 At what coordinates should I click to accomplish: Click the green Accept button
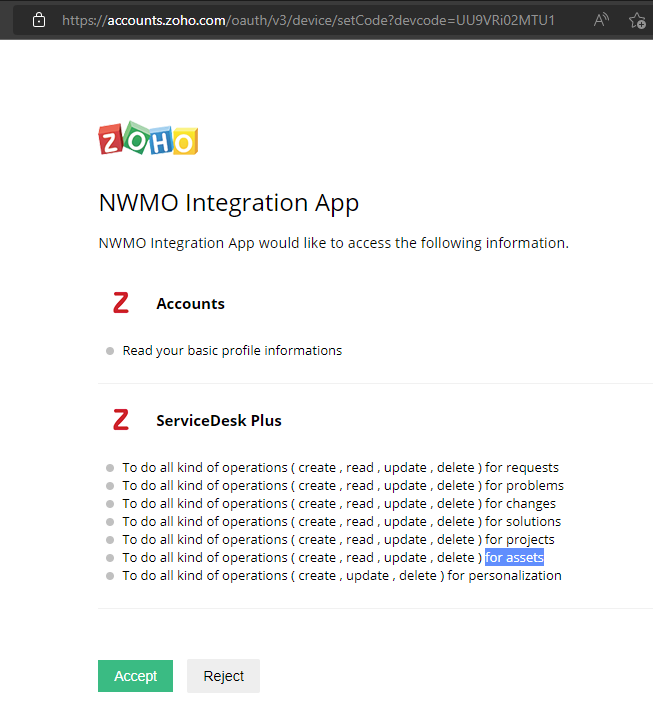(135, 675)
